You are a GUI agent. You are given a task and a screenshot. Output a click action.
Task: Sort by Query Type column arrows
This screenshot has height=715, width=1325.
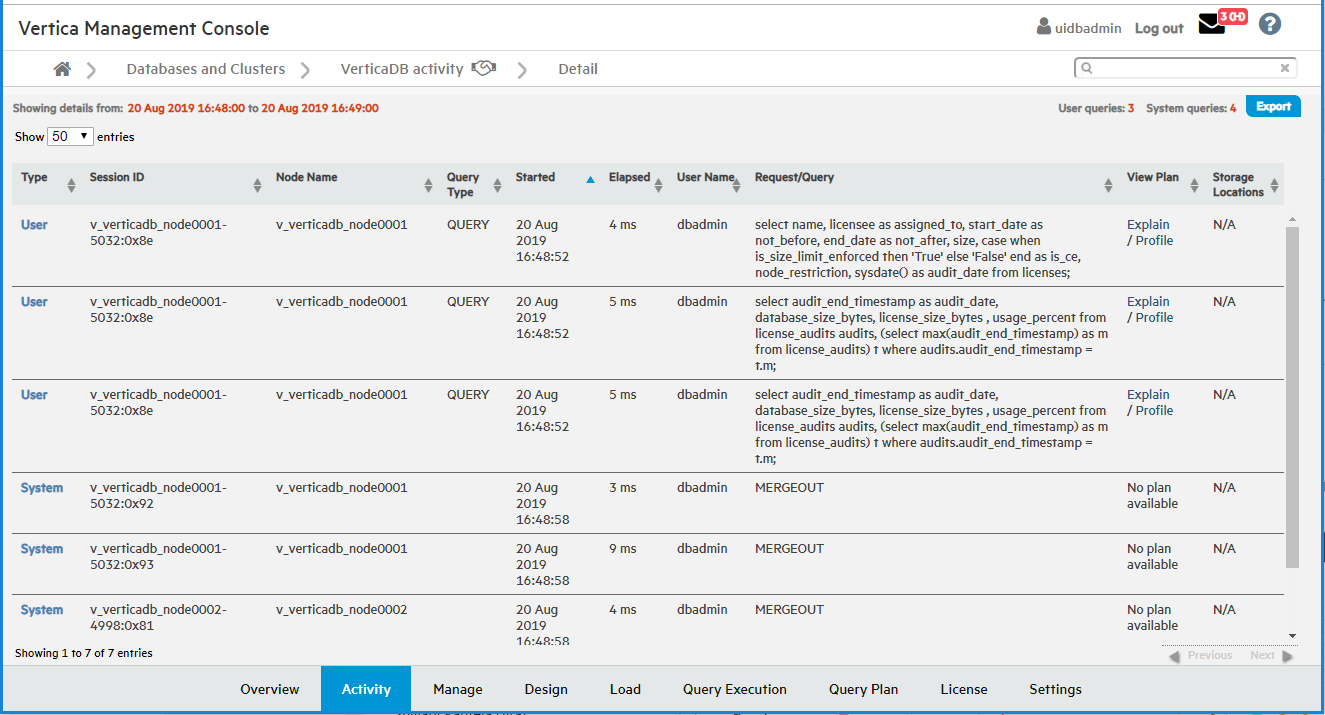(497, 185)
